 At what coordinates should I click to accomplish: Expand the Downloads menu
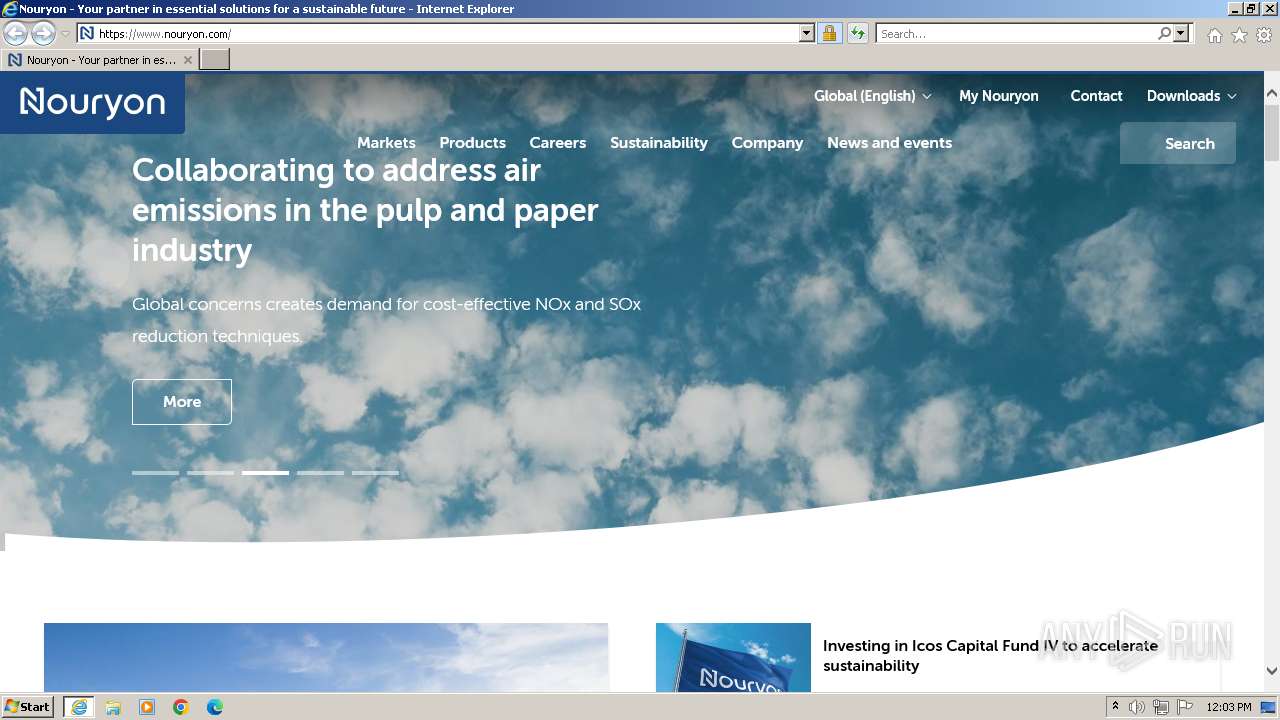click(x=1191, y=96)
